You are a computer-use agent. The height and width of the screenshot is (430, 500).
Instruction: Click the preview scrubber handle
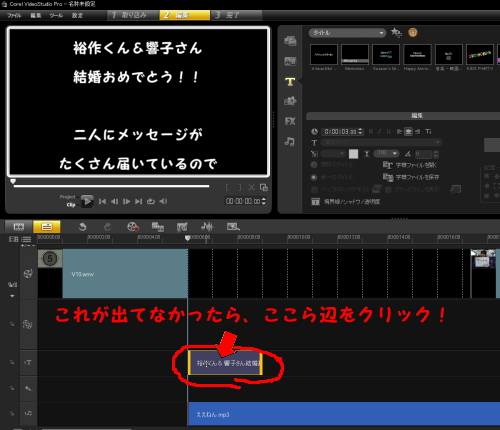click(x=13, y=181)
